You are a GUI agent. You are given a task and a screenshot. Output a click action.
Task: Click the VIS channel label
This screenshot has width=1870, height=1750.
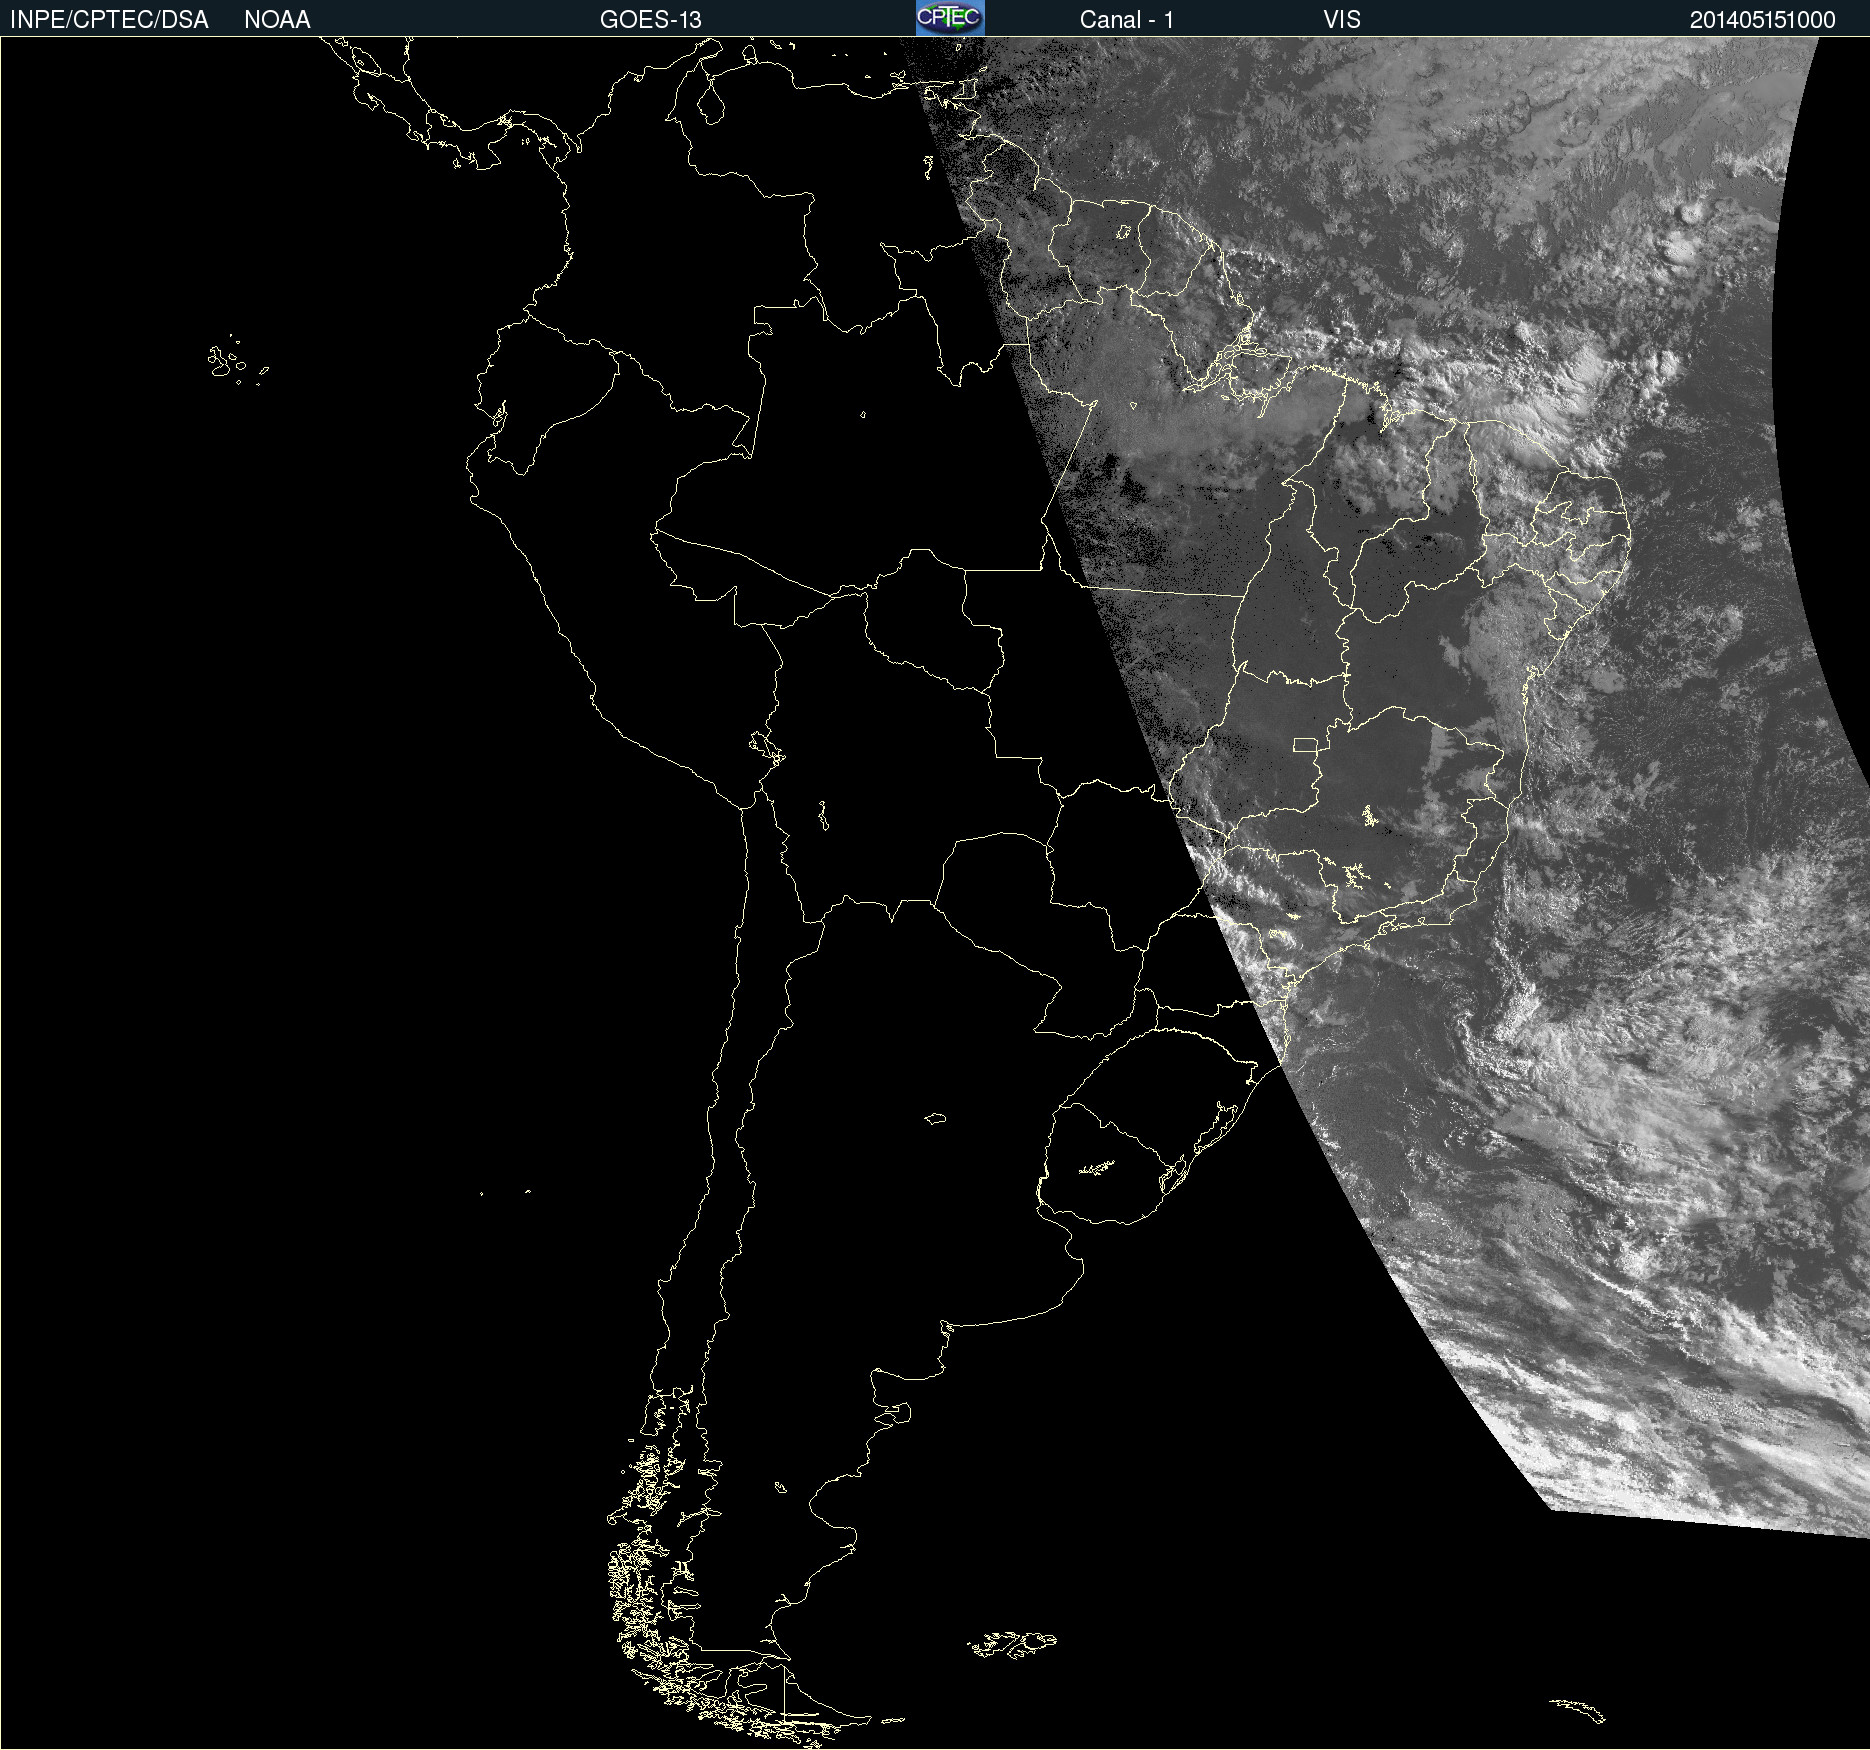[1342, 20]
